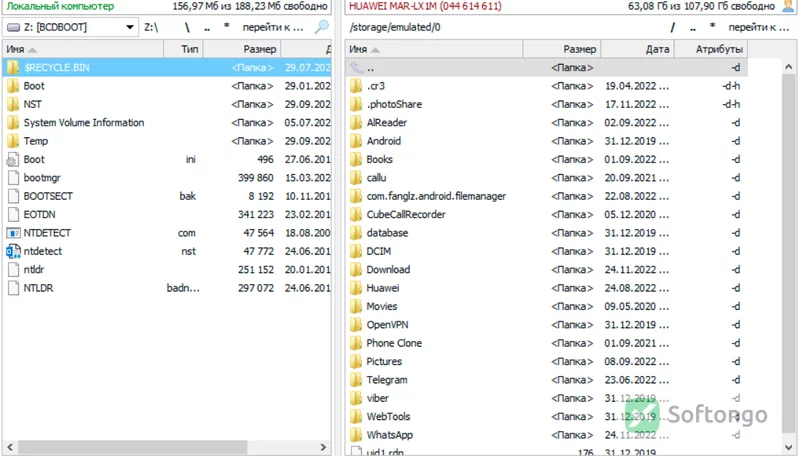The width and height of the screenshot is (800, 456).
Task: Go up with two-dots button in right panel
Action: pyautogui.click(x=692, y=27)
